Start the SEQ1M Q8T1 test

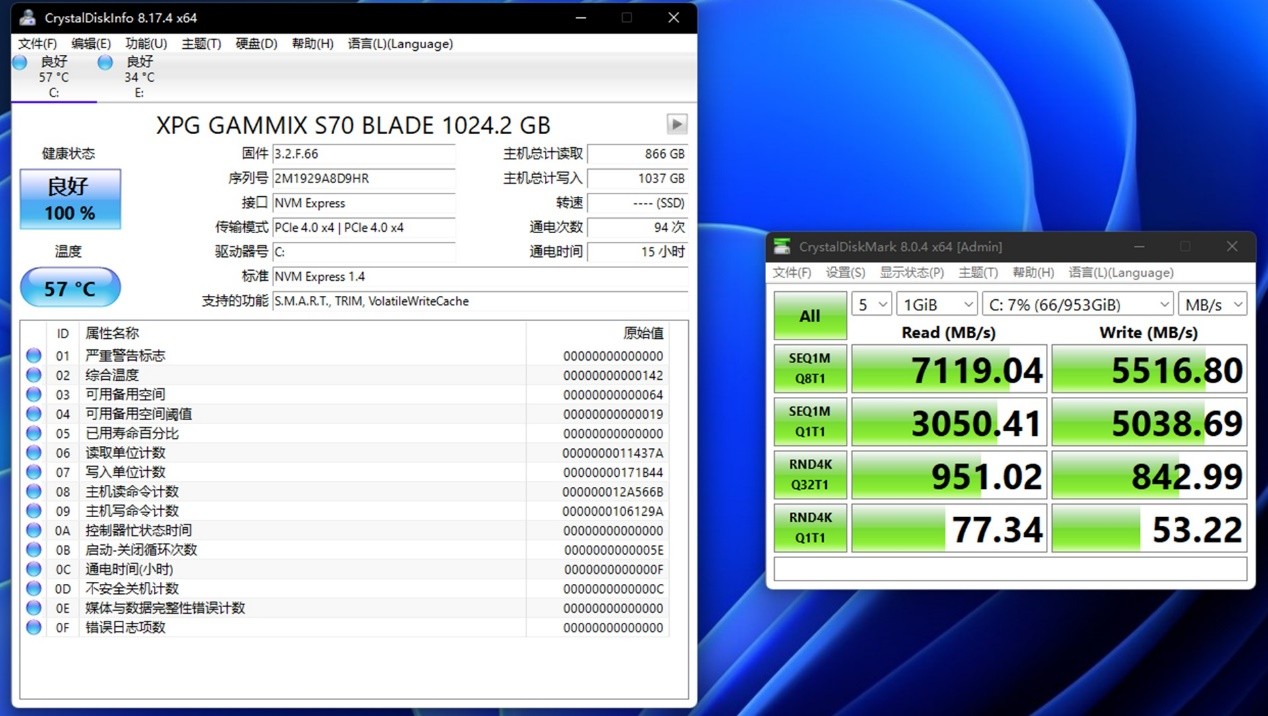tap(810, 369)
